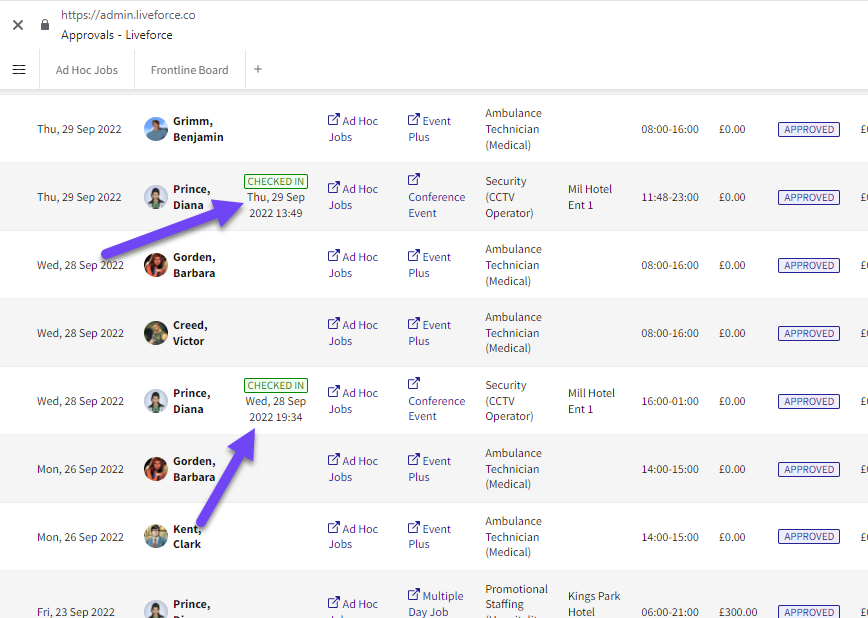
Task: Open Event Plus link in 26 Sep Gorden row
Action: click(429, 469)
